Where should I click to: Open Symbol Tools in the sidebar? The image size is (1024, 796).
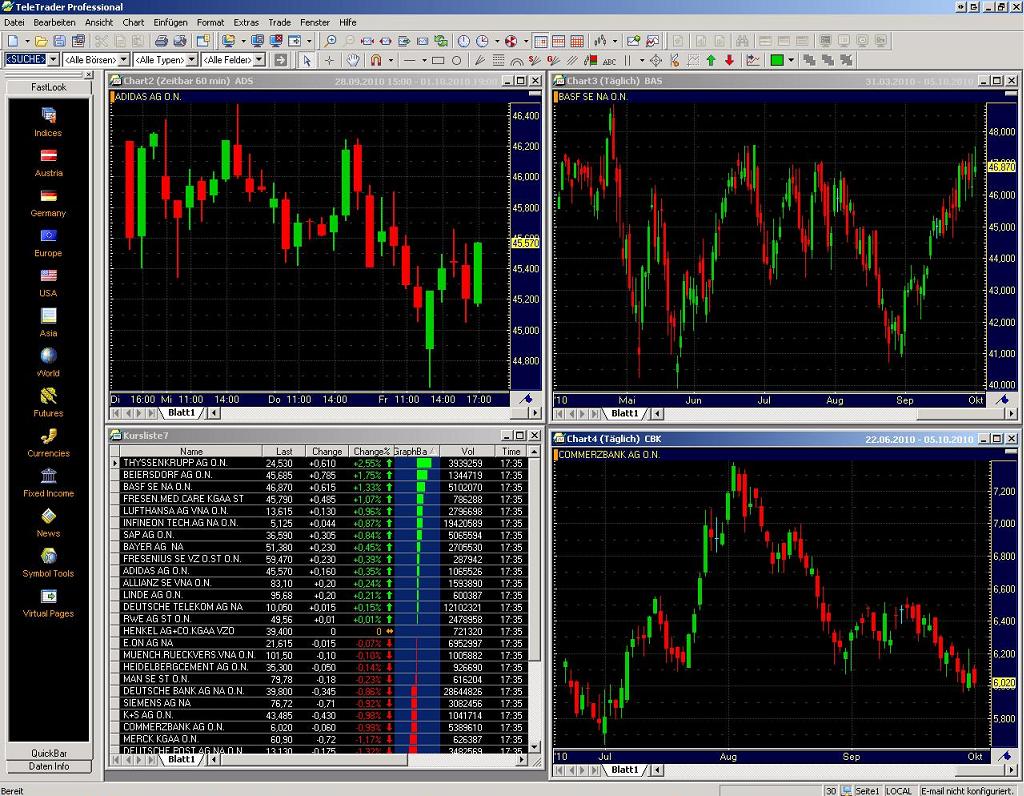click(x=48, y=562)
